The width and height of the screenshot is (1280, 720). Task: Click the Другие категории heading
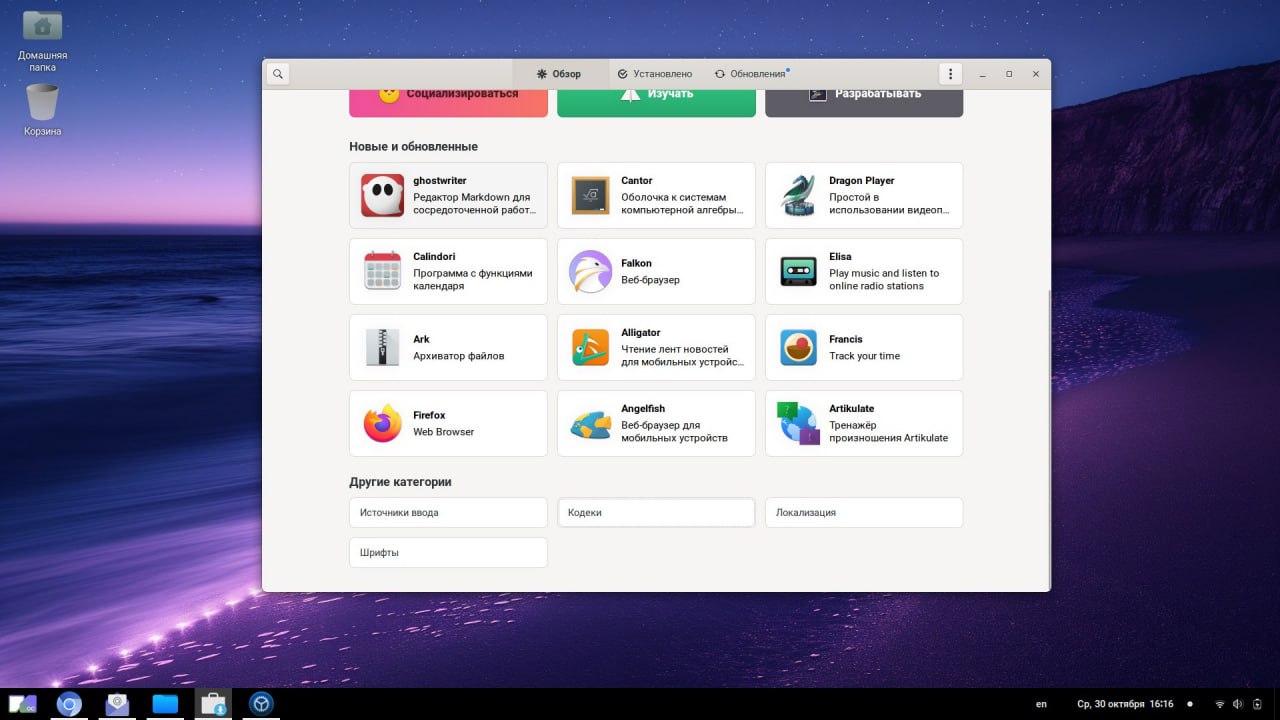401,482
